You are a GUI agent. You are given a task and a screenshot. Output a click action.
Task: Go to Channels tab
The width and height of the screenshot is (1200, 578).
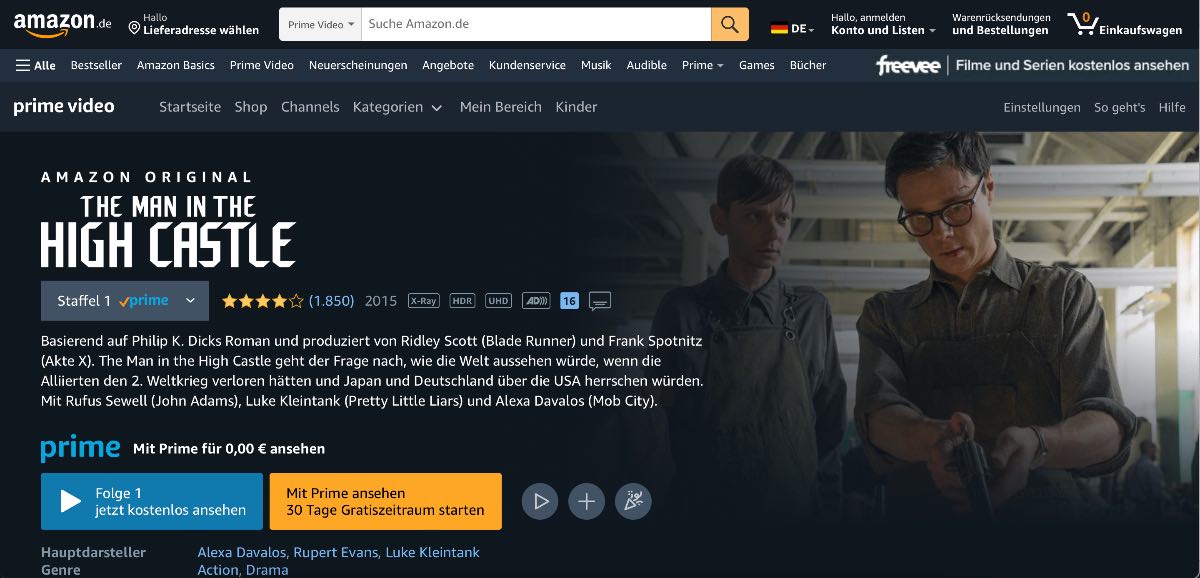click(310, 107)
